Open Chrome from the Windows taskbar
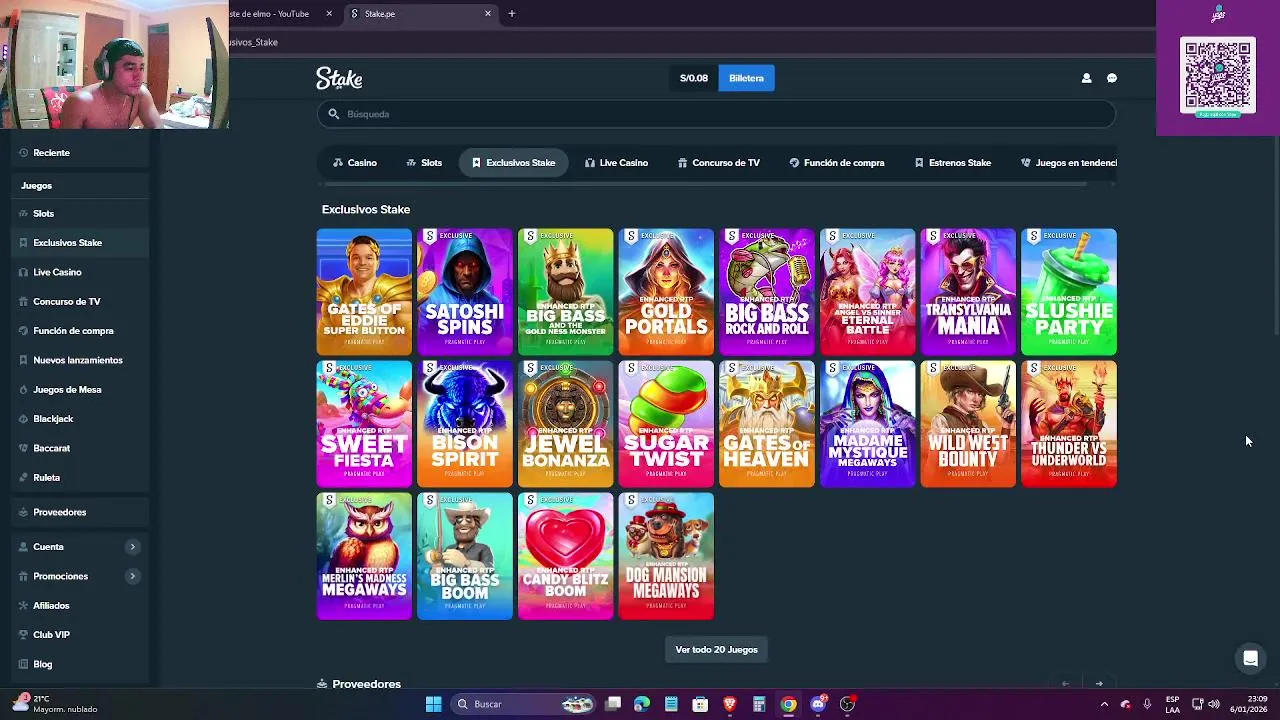Screen dimensions: 1280x720 point(788,704)
